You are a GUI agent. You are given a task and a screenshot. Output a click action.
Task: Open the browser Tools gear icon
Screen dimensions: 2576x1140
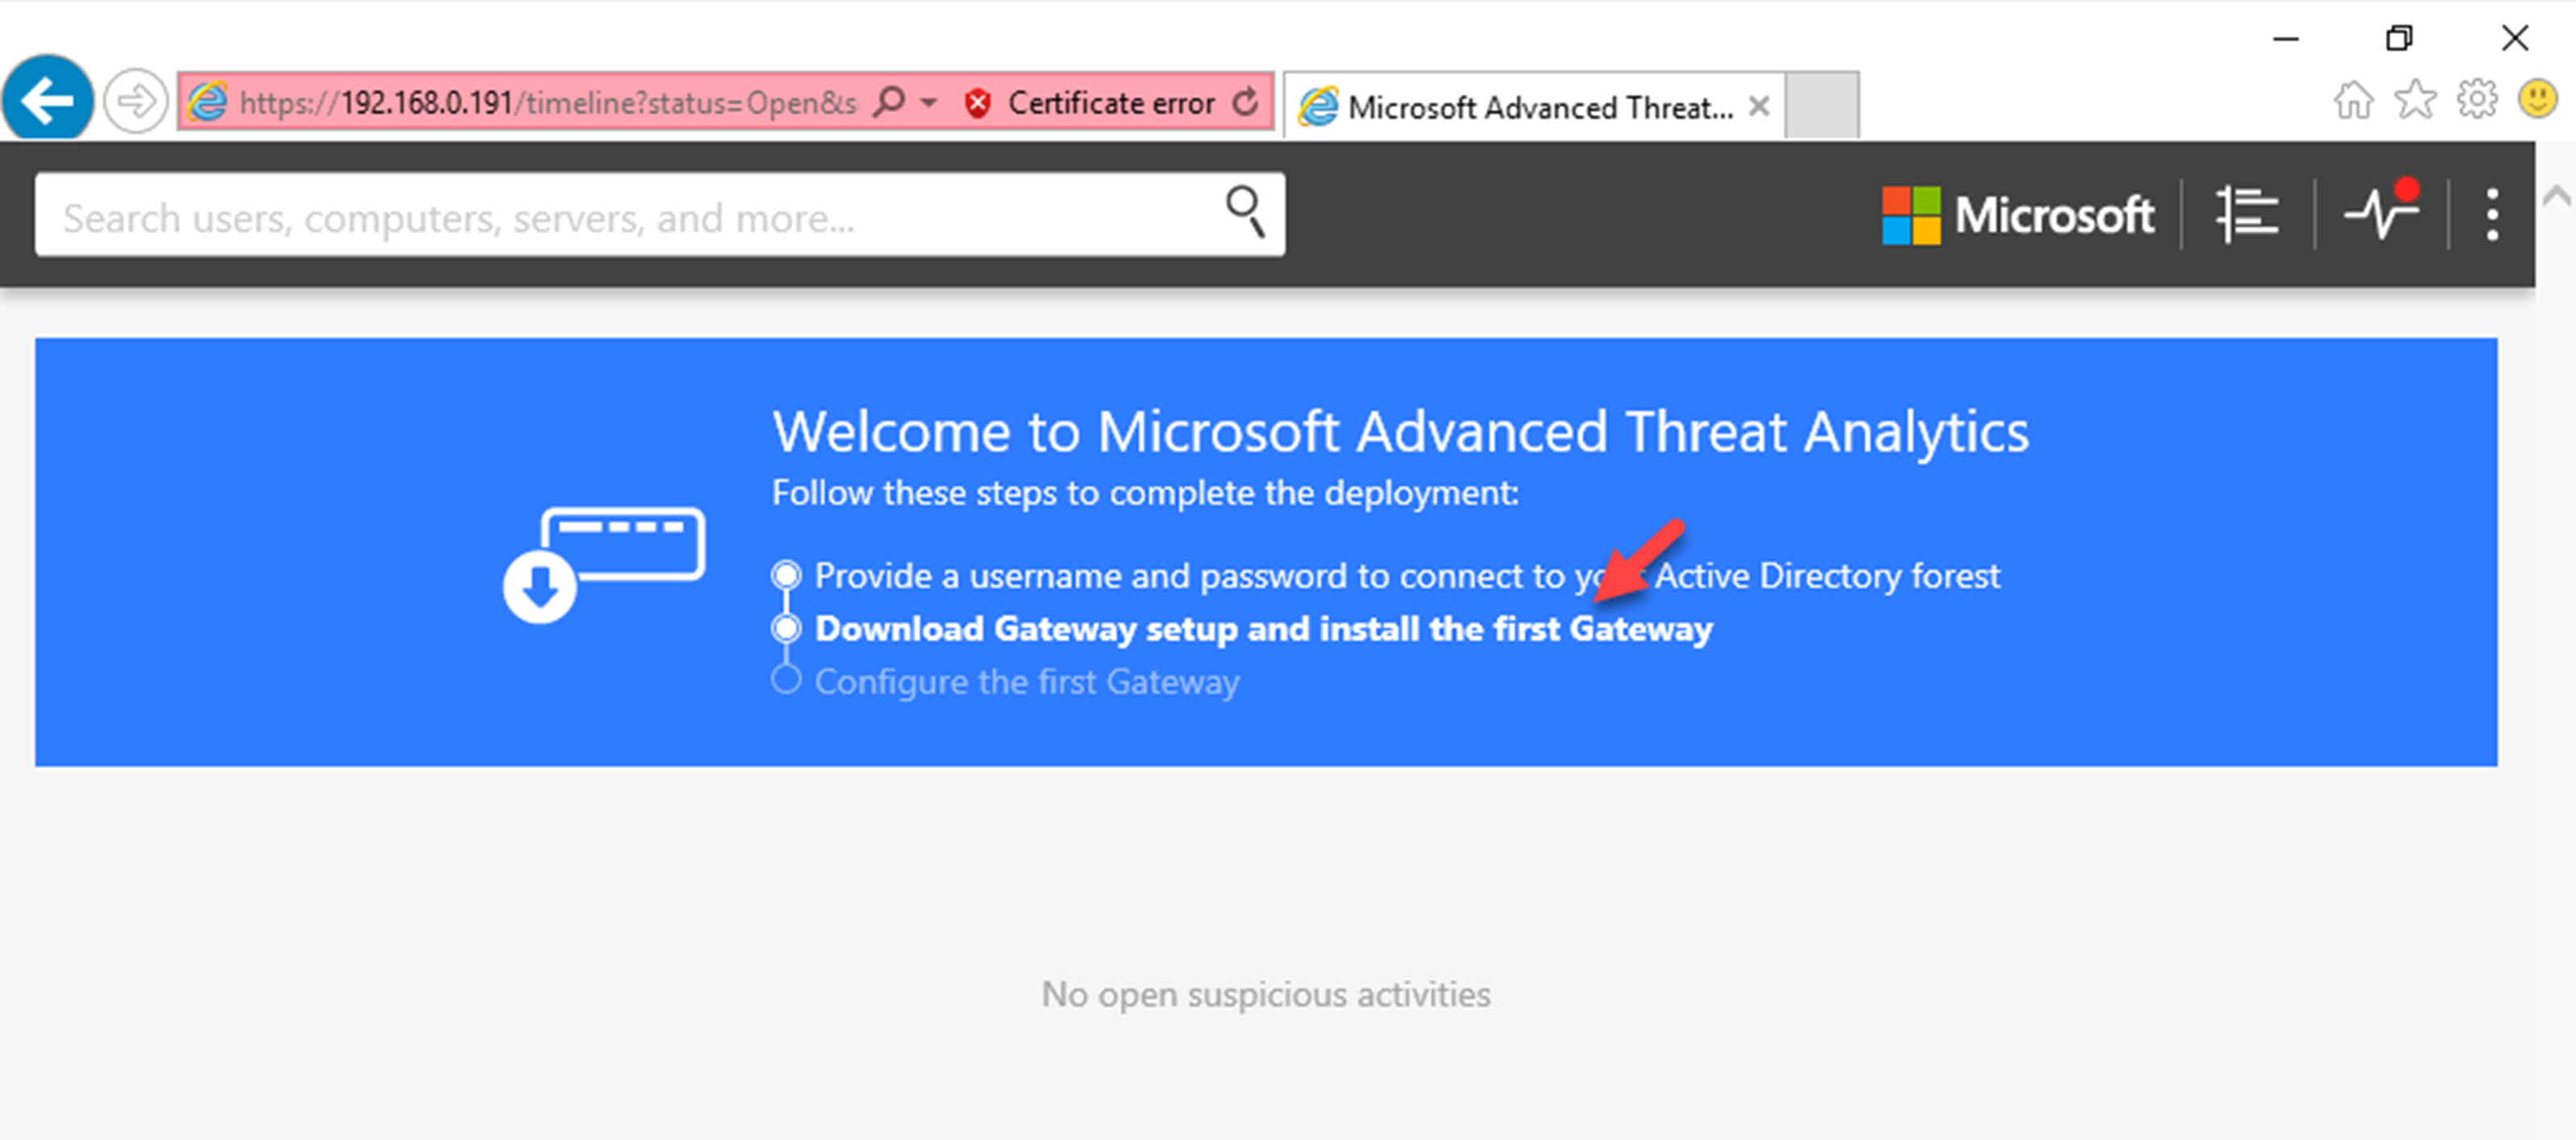2477,100
